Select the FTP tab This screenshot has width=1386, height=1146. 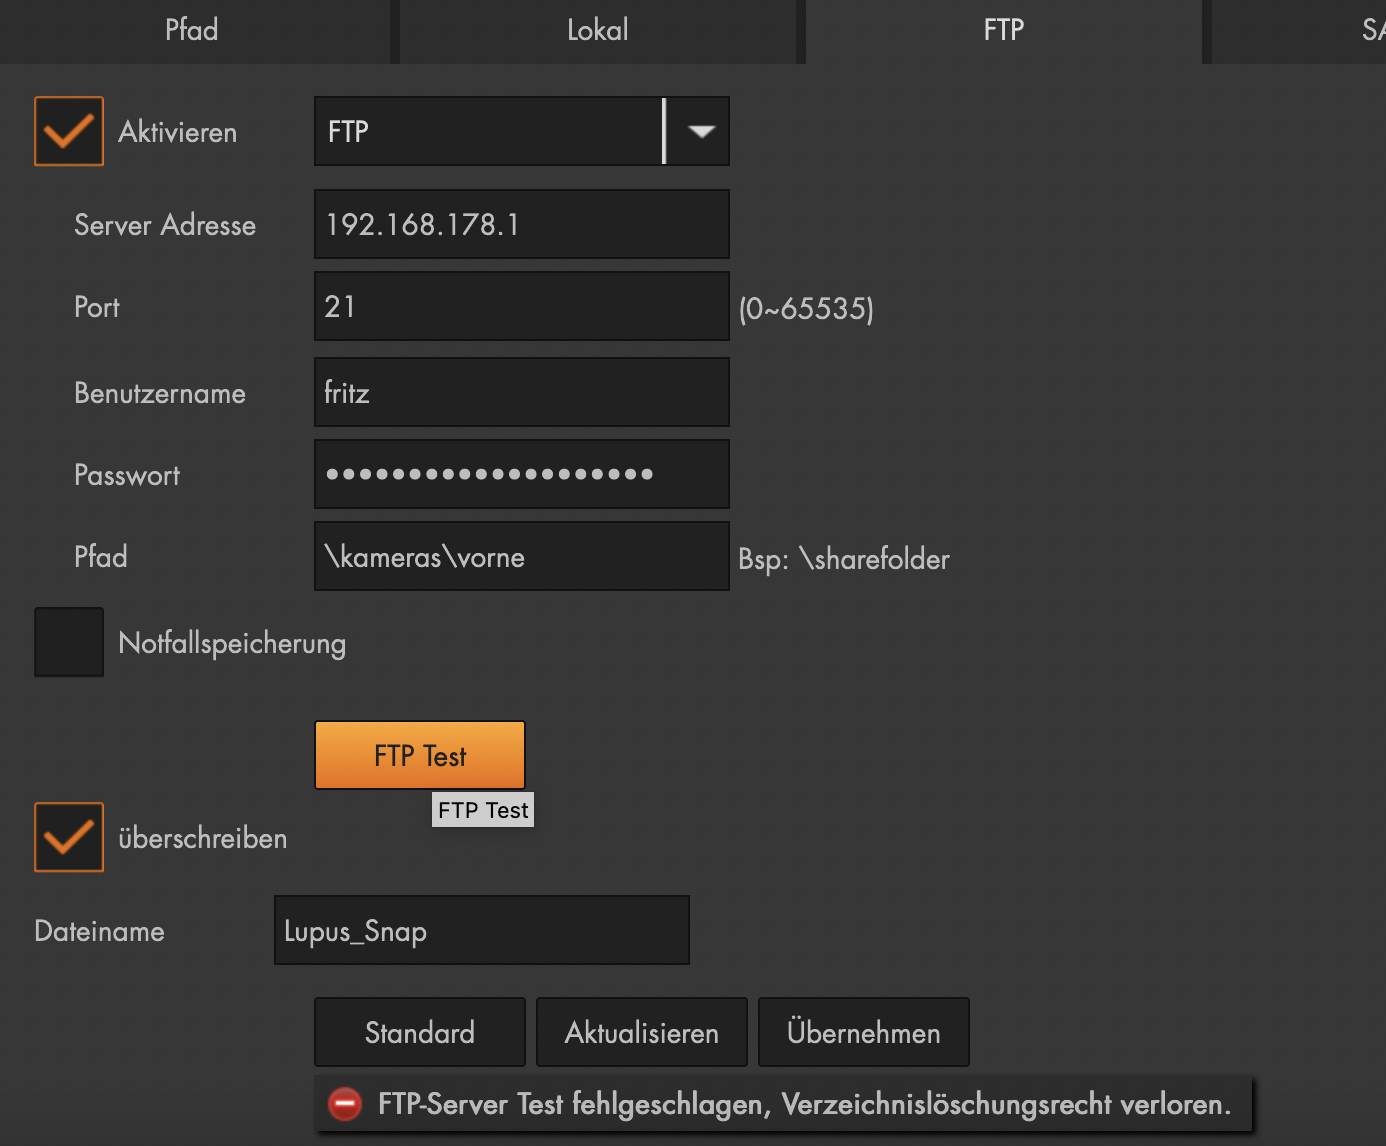pos(1003,30)
